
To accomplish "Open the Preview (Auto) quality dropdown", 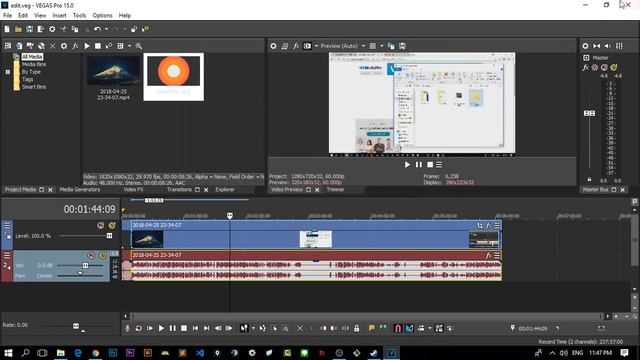I will click(342, 46).
